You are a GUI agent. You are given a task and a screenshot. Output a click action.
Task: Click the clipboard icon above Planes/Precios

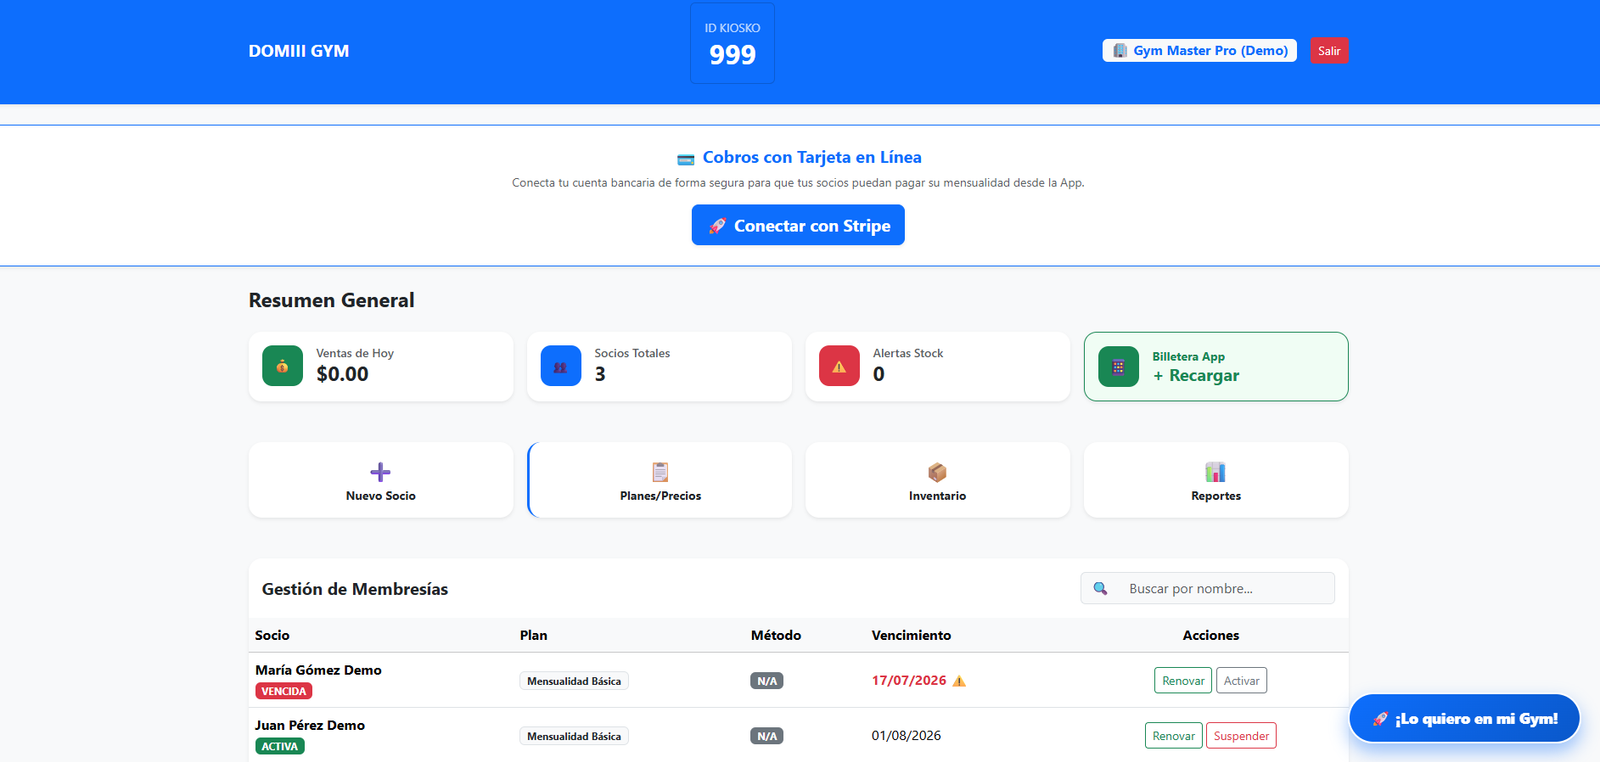(x=660, y=472)
